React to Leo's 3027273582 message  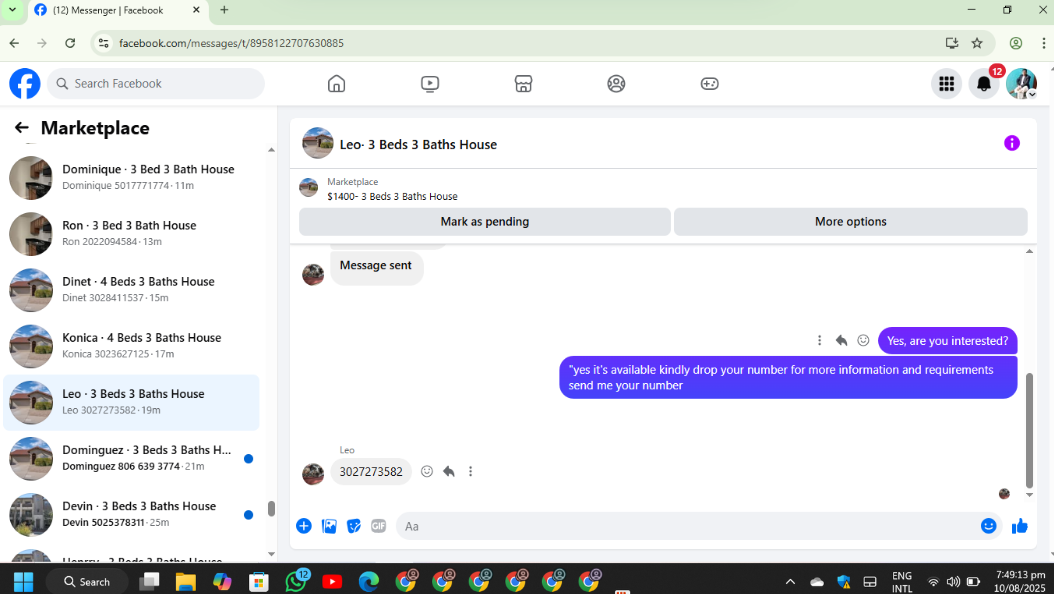coord(427,472)
